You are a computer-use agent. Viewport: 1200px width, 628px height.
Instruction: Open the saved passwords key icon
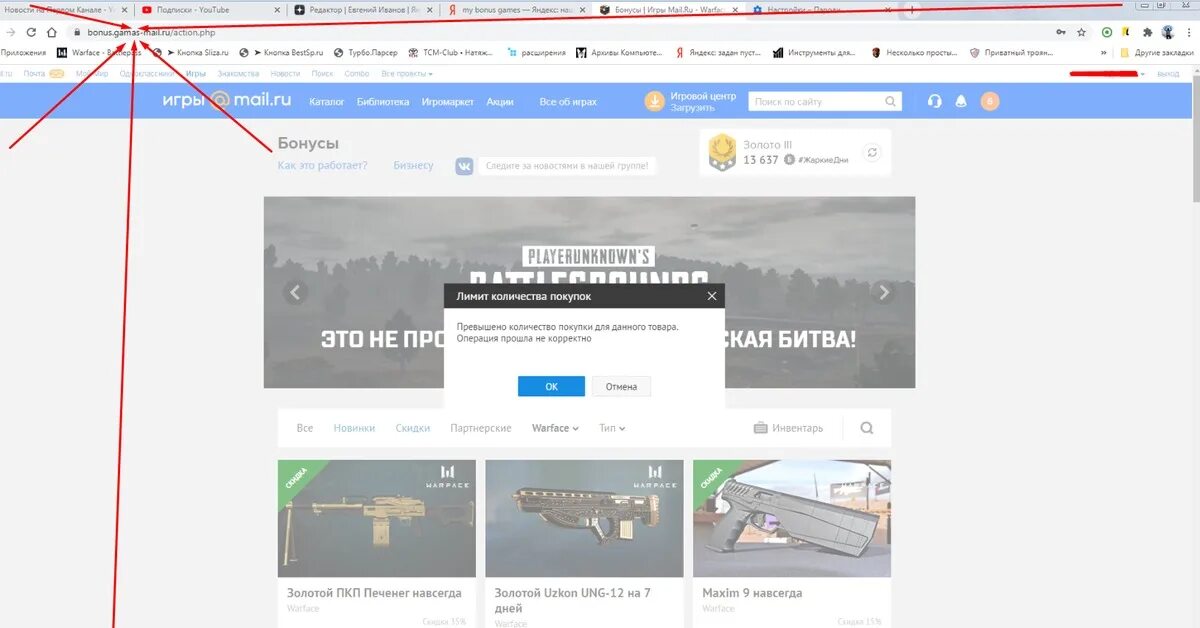(1061, 32)
